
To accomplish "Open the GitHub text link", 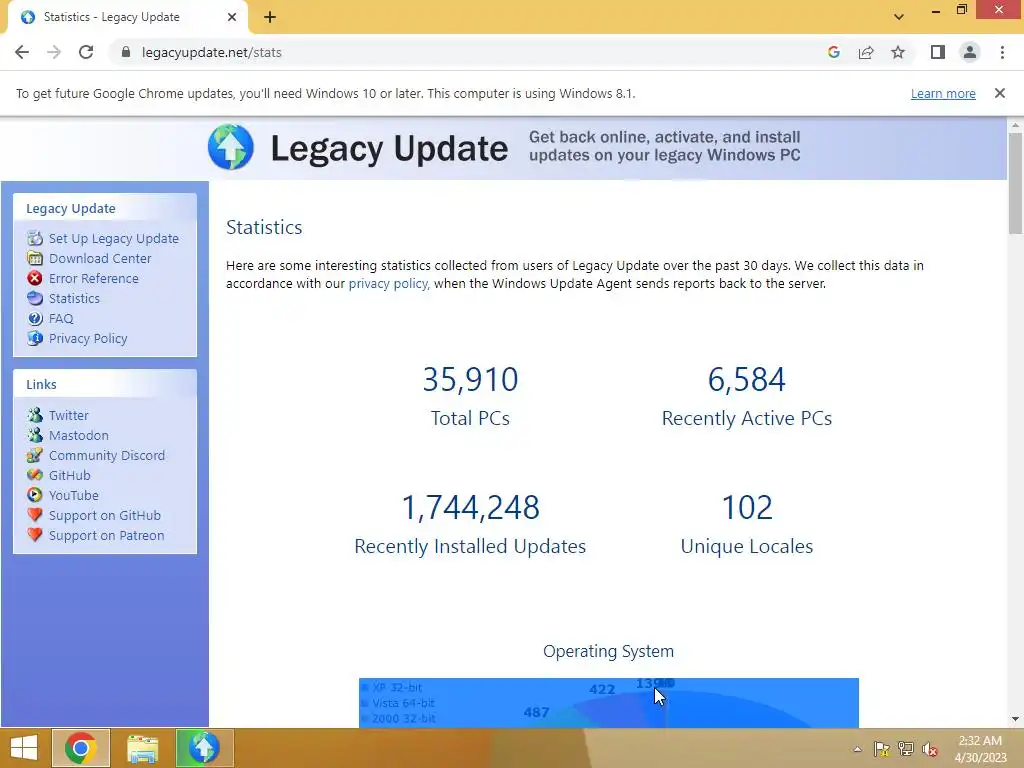I will tap(70, 475).
